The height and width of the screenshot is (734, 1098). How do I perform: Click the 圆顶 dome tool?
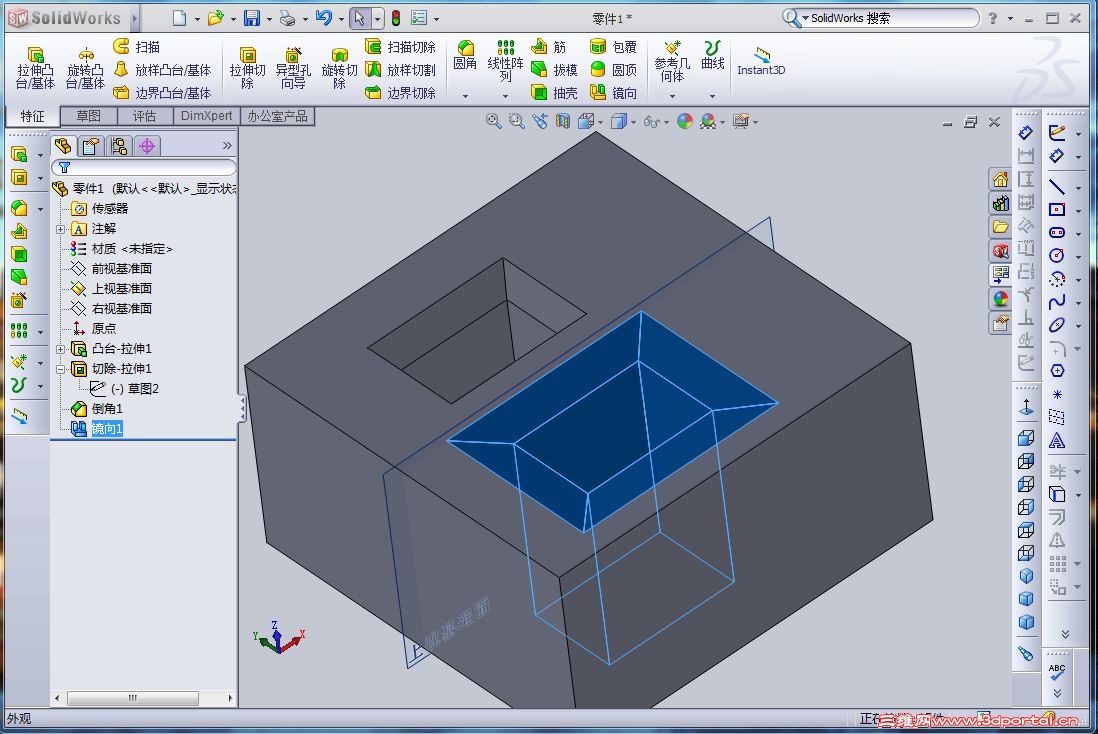click(x=613, y=69)
